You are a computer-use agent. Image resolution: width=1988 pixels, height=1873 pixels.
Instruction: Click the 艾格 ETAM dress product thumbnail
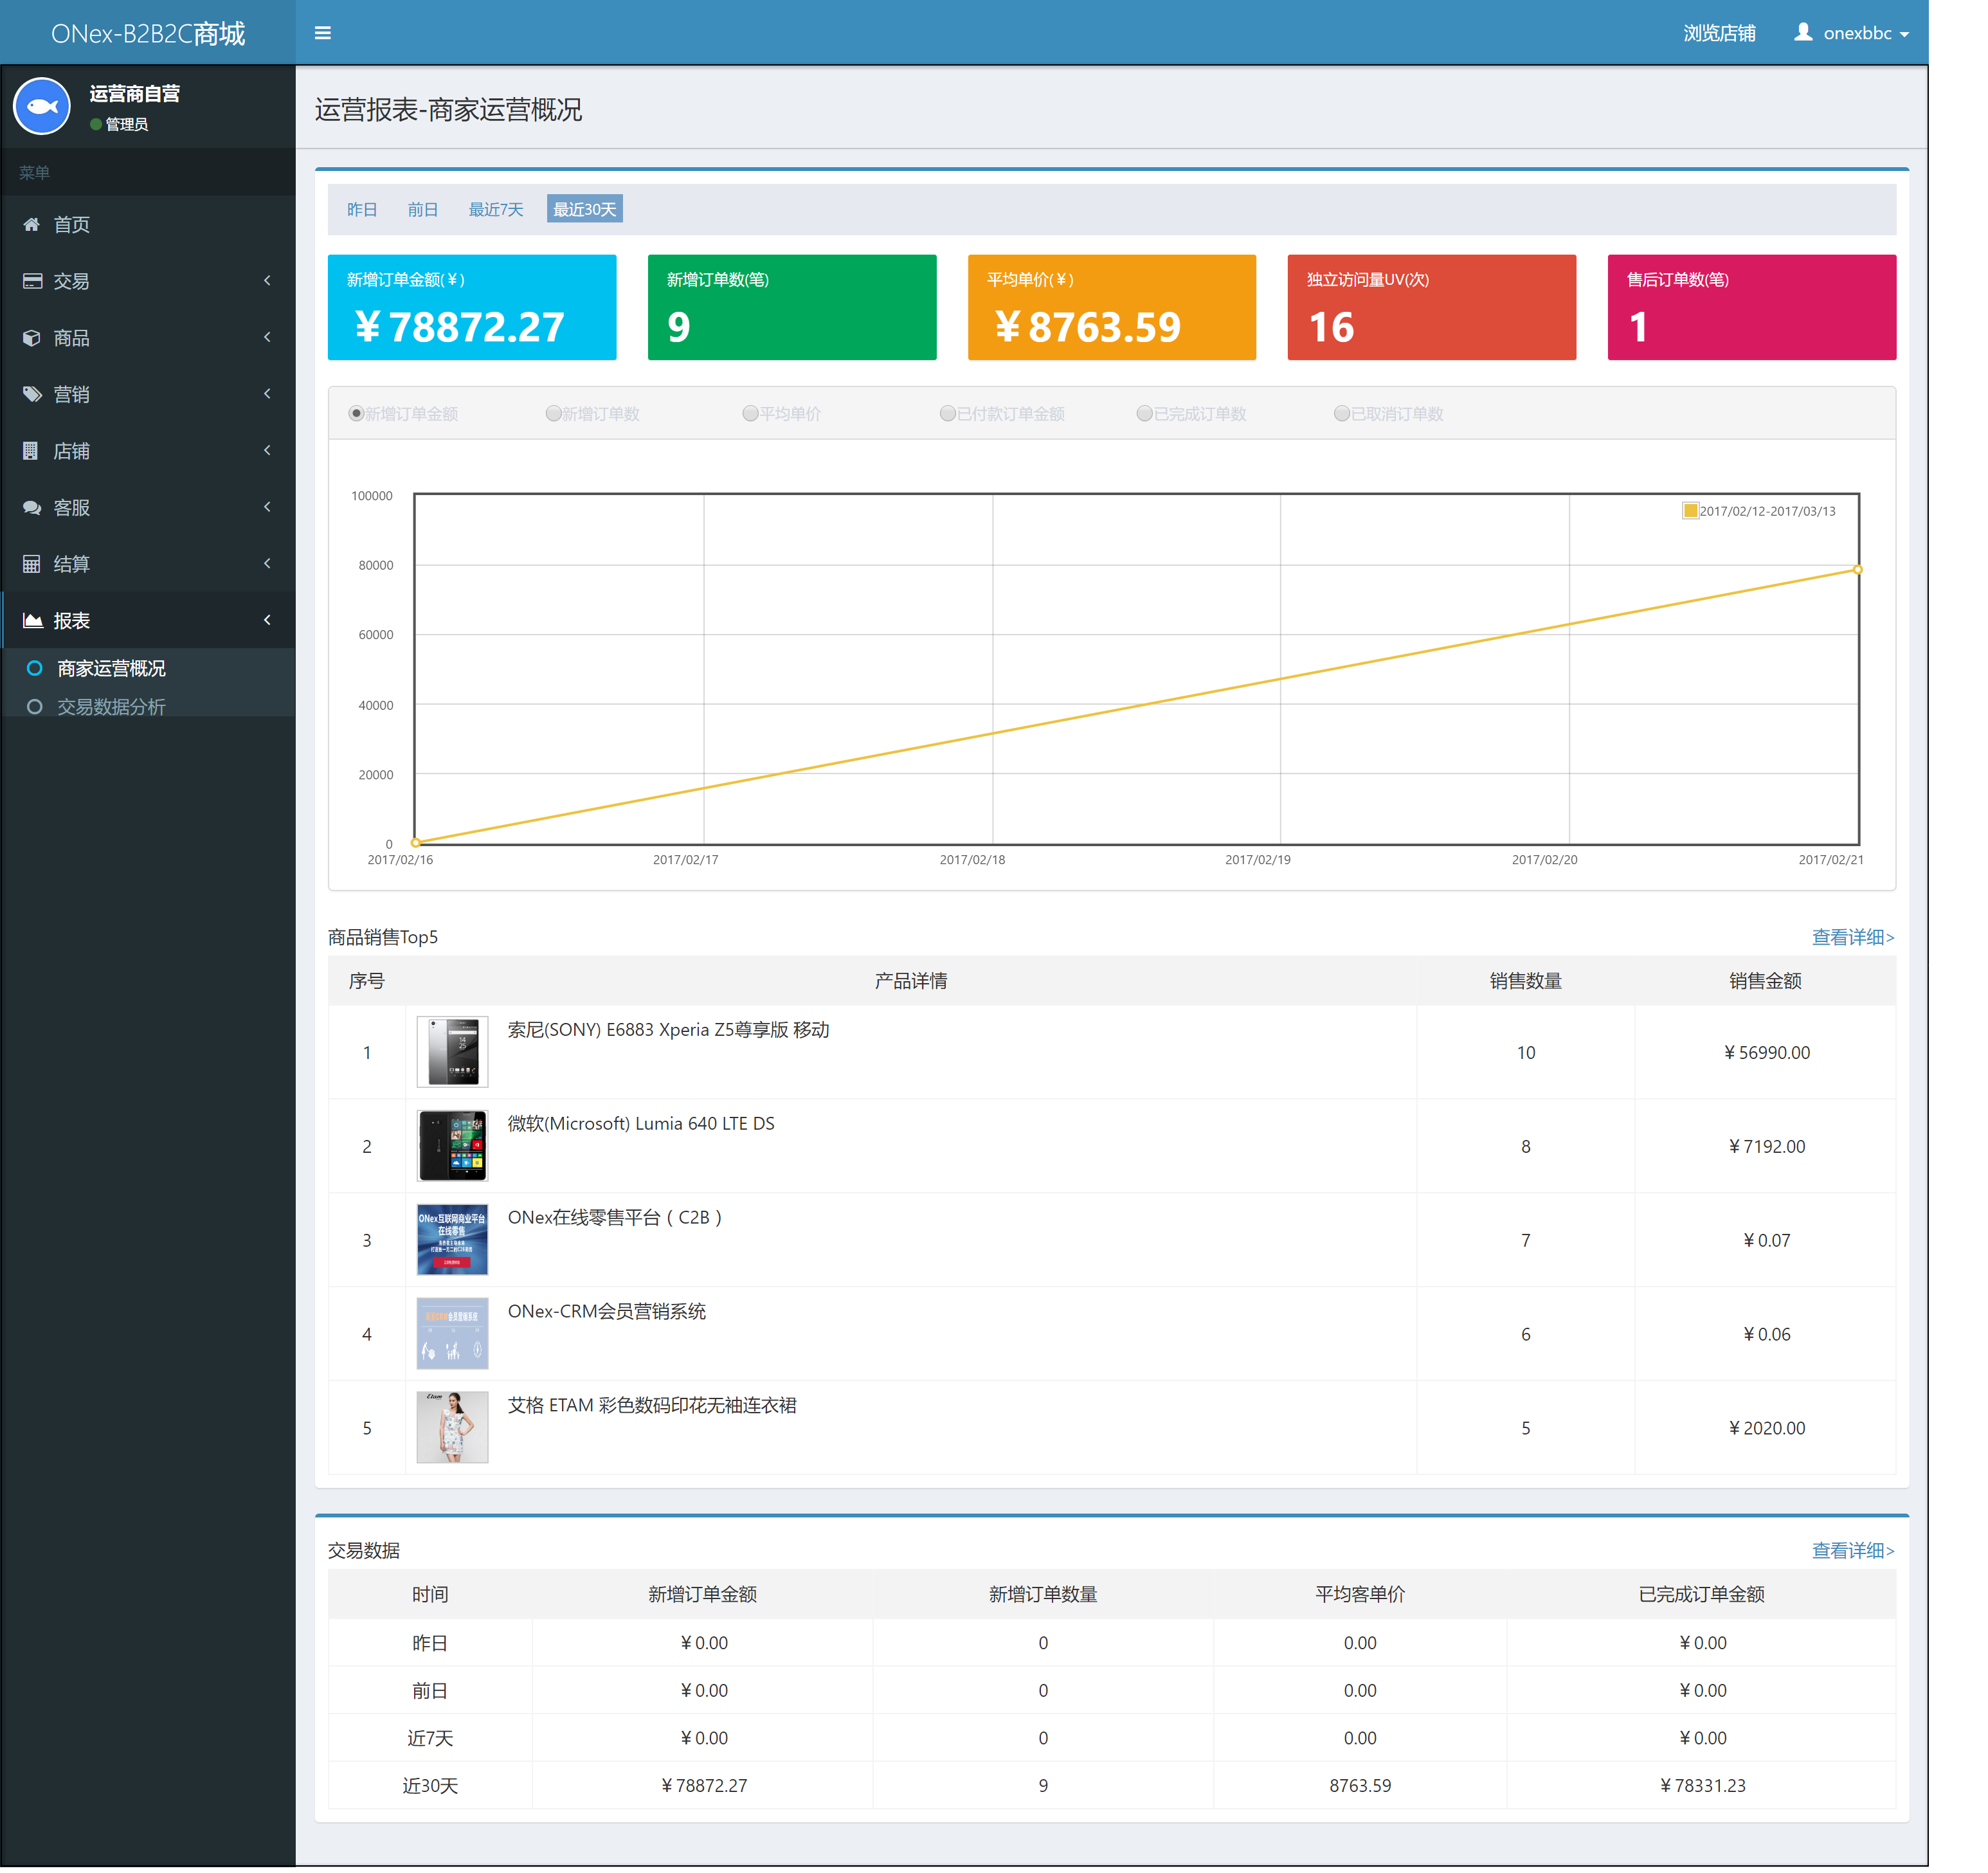click(x=453, y=1428)
